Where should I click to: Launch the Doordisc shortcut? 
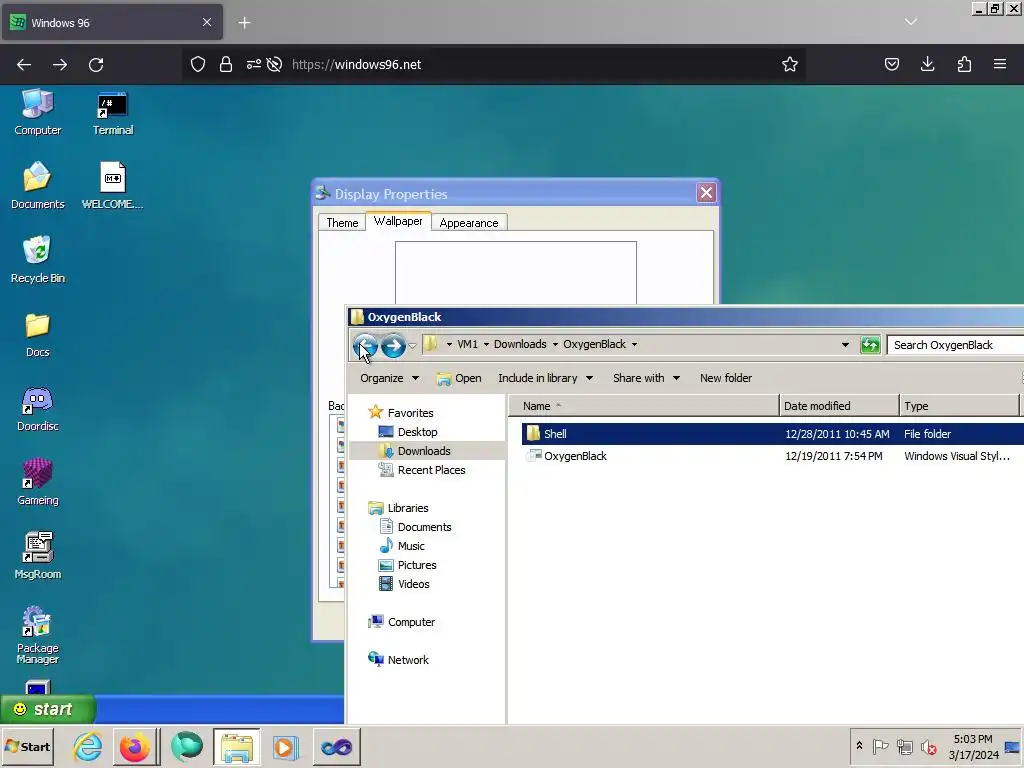pyautogui.click(x=37, y=409)
